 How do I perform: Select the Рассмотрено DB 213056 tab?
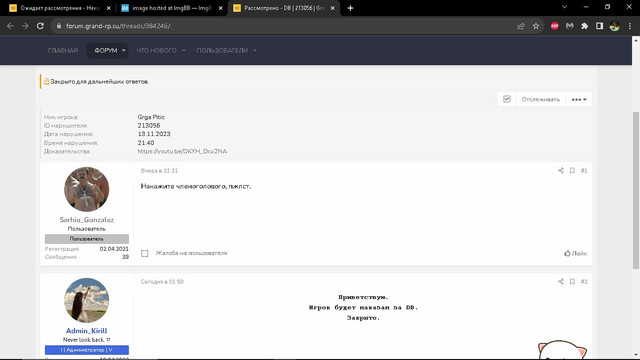tap(283, 8)
